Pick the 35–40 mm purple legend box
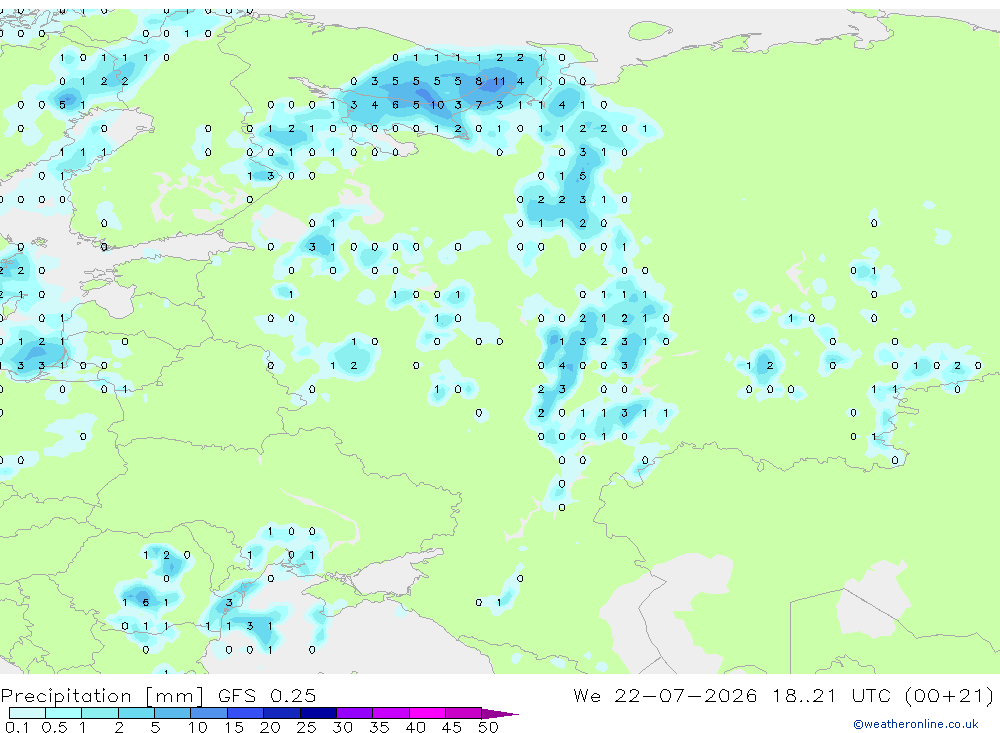This screenshot has width=1000, height=733. tap(391, 713)
